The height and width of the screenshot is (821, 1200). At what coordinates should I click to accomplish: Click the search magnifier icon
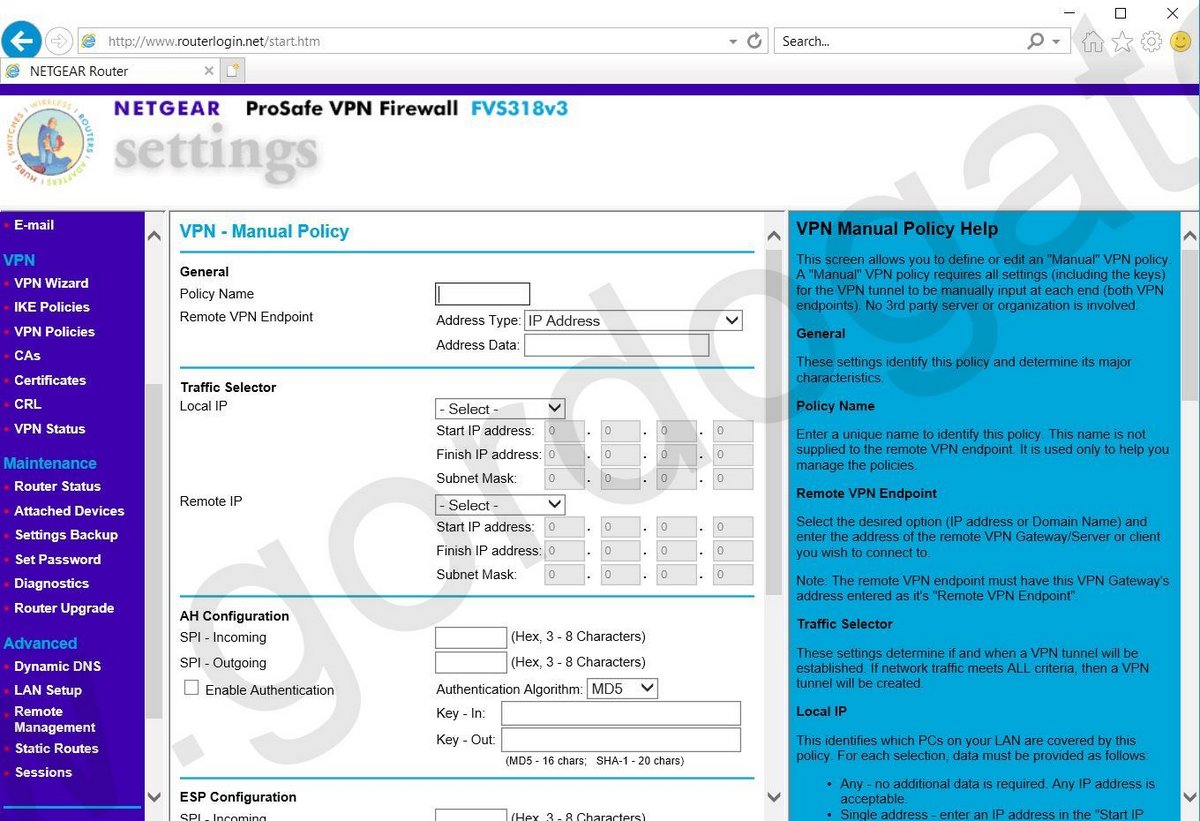point(1036,41)
